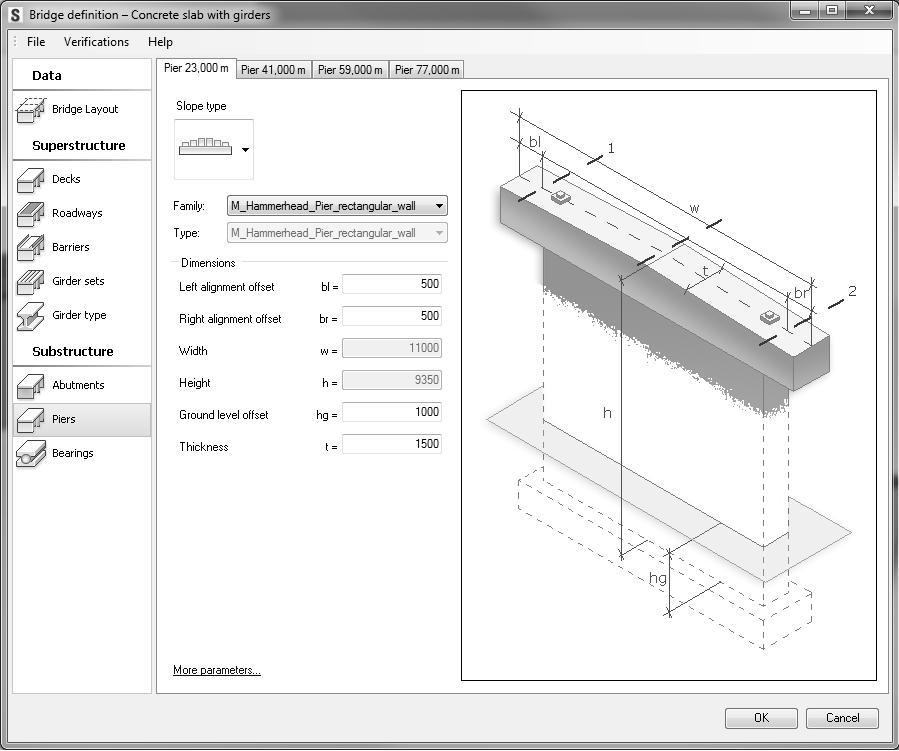This screenshot has width=899, height=751.
Task: Click the Height h field showing 9350
Action: point(392,380)
